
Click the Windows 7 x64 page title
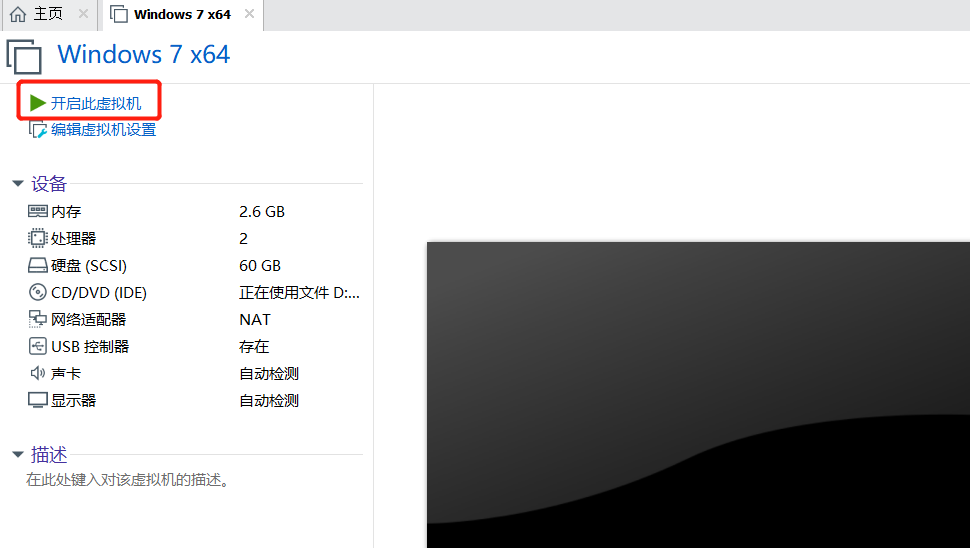(x=144, y=54)
